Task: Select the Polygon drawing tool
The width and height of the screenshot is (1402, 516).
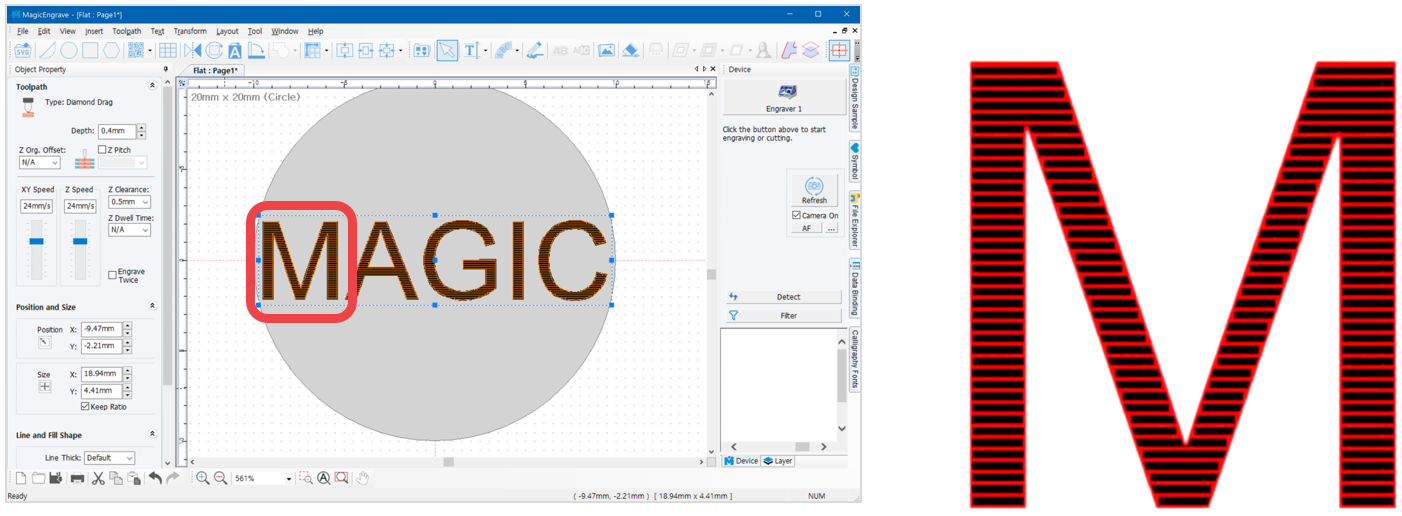Action: point(112,50)
